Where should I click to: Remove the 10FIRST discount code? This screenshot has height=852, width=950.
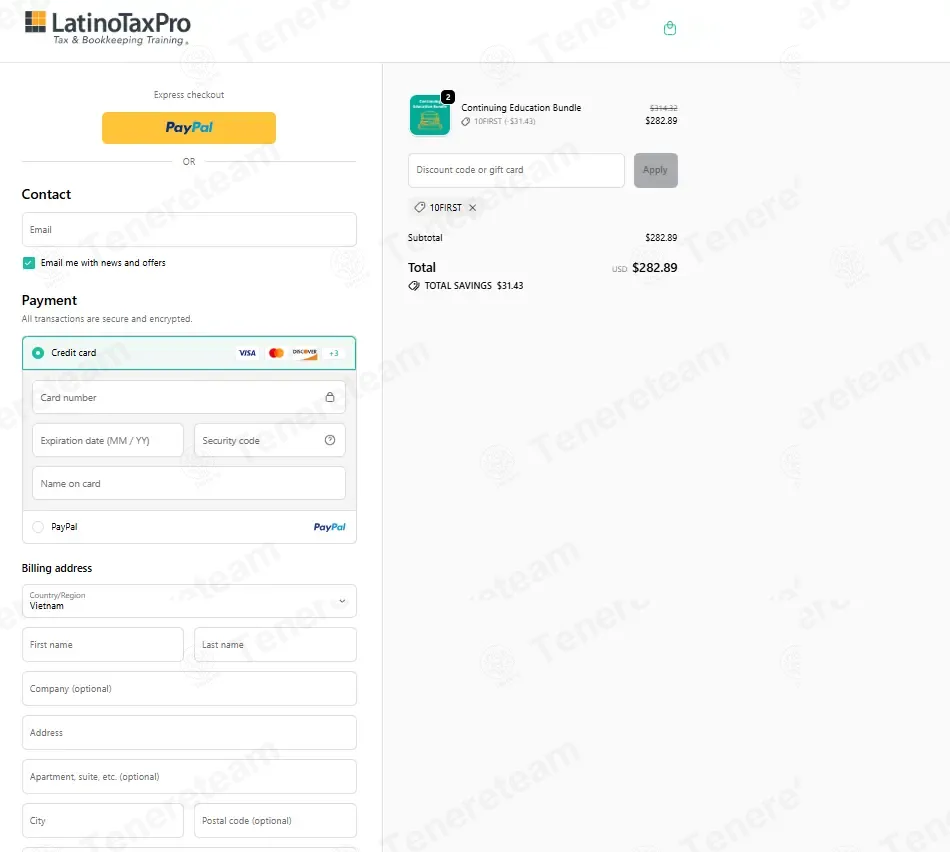click(x=473, y=208)
